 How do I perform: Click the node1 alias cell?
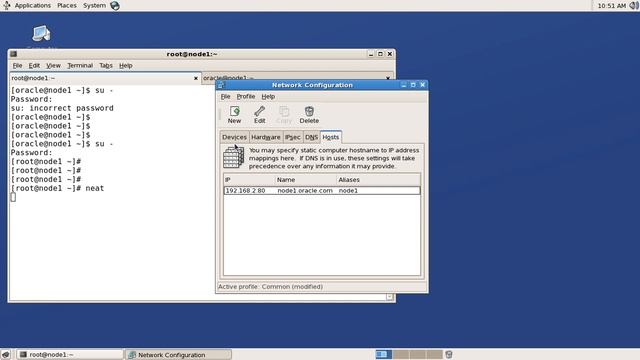348,191
